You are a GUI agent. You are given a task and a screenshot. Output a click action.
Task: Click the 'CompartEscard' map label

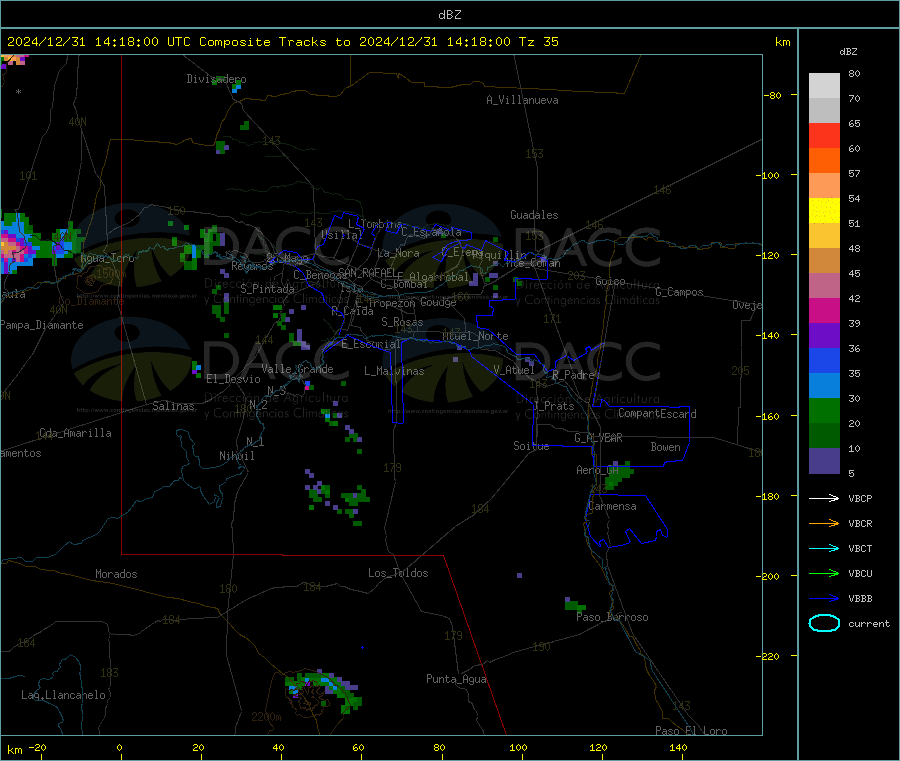pos(657,413)
